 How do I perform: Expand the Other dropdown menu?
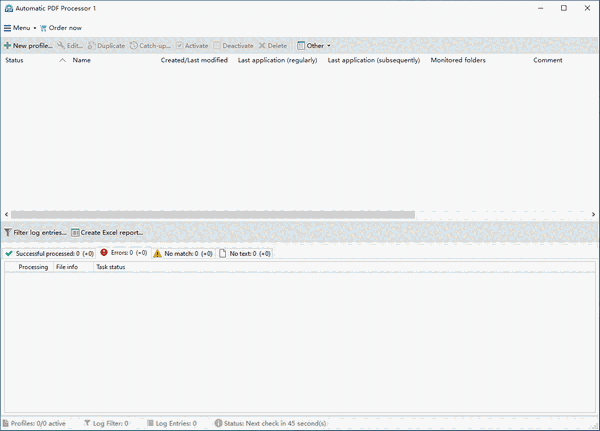coord(314,46)
